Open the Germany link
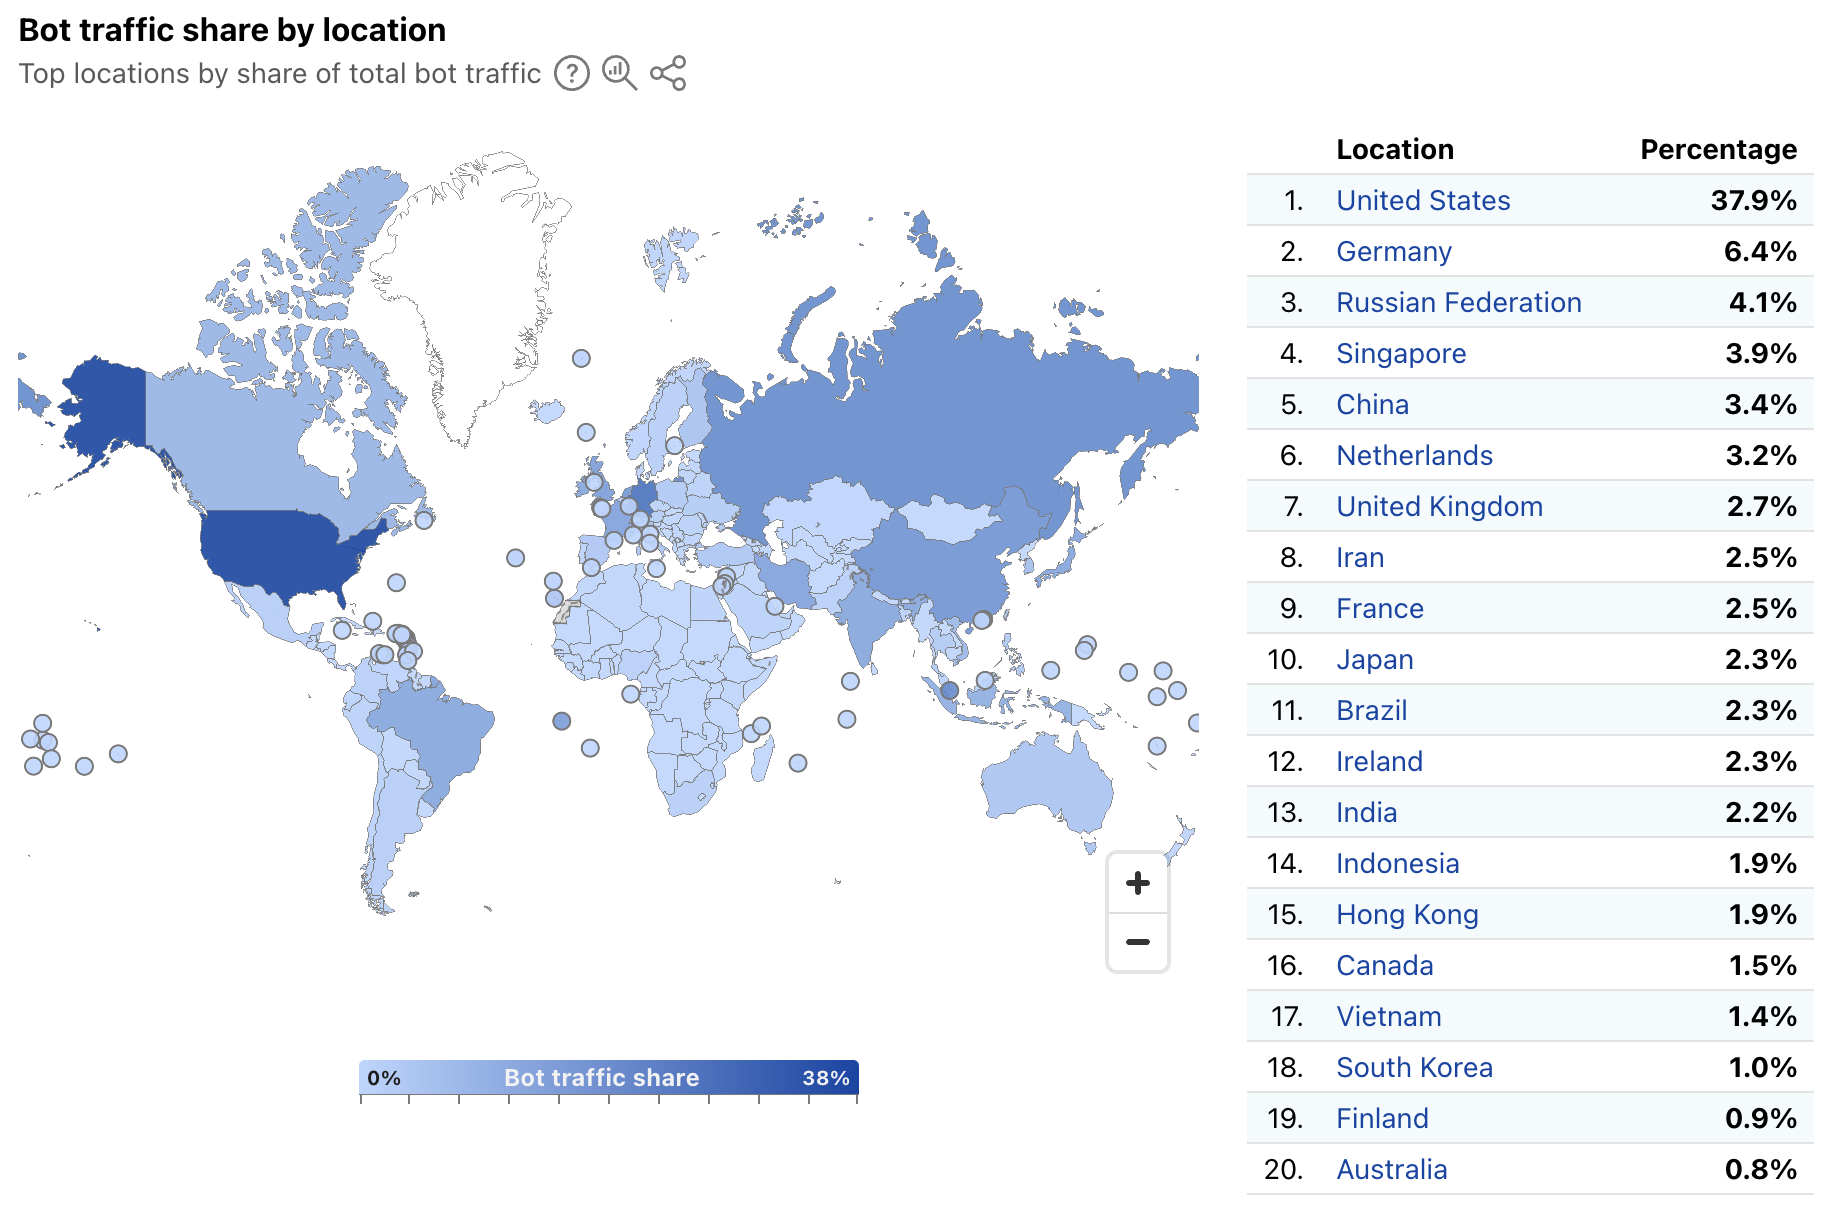The width and height of the screenshot is (1834, 1214). pos(1394,252)
